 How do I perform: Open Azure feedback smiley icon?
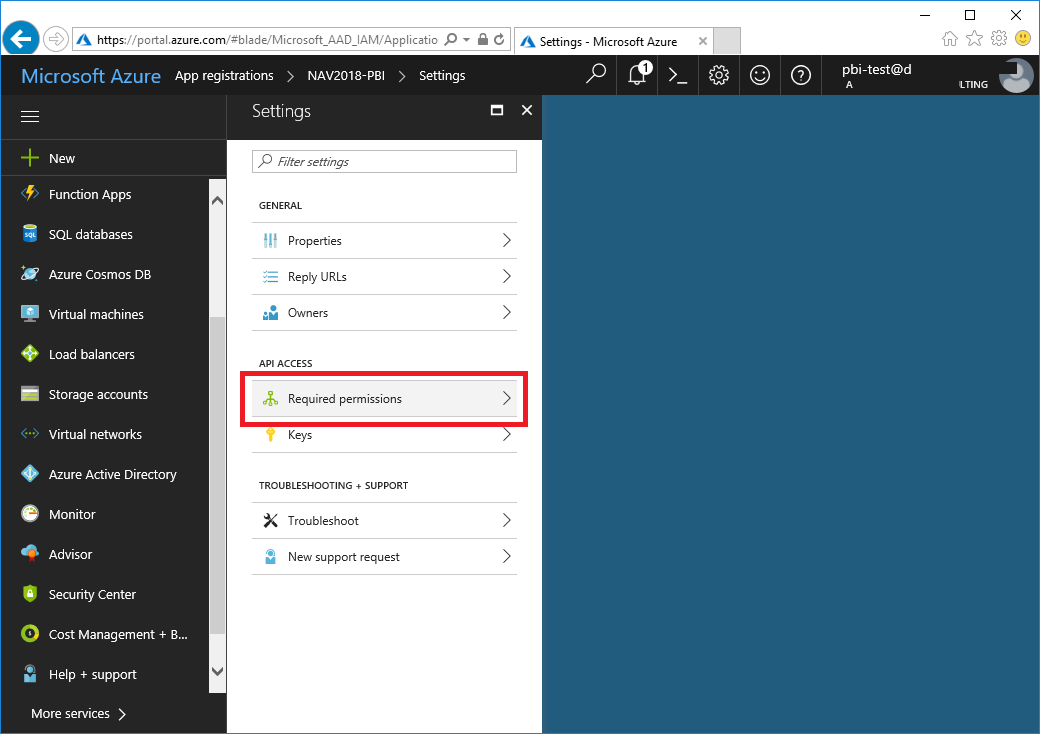760,75
